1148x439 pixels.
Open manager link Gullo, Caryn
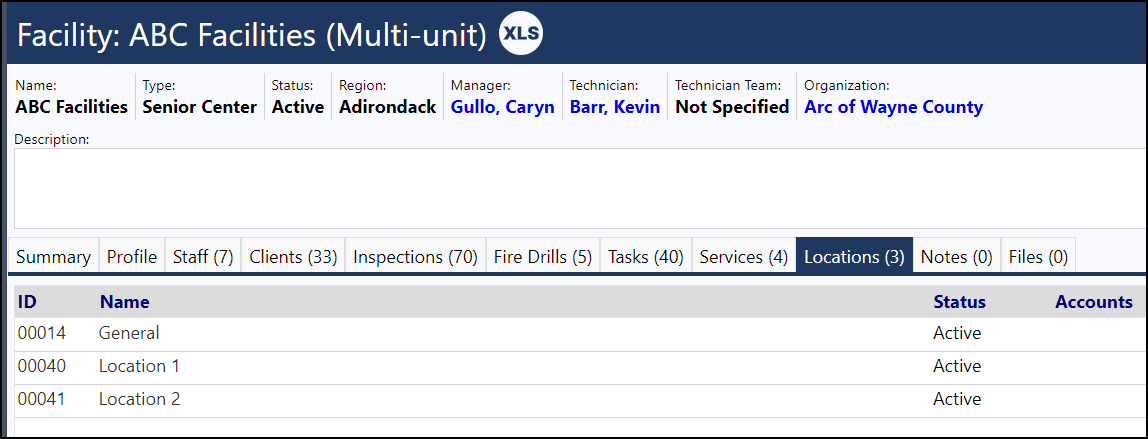(502, 107)
